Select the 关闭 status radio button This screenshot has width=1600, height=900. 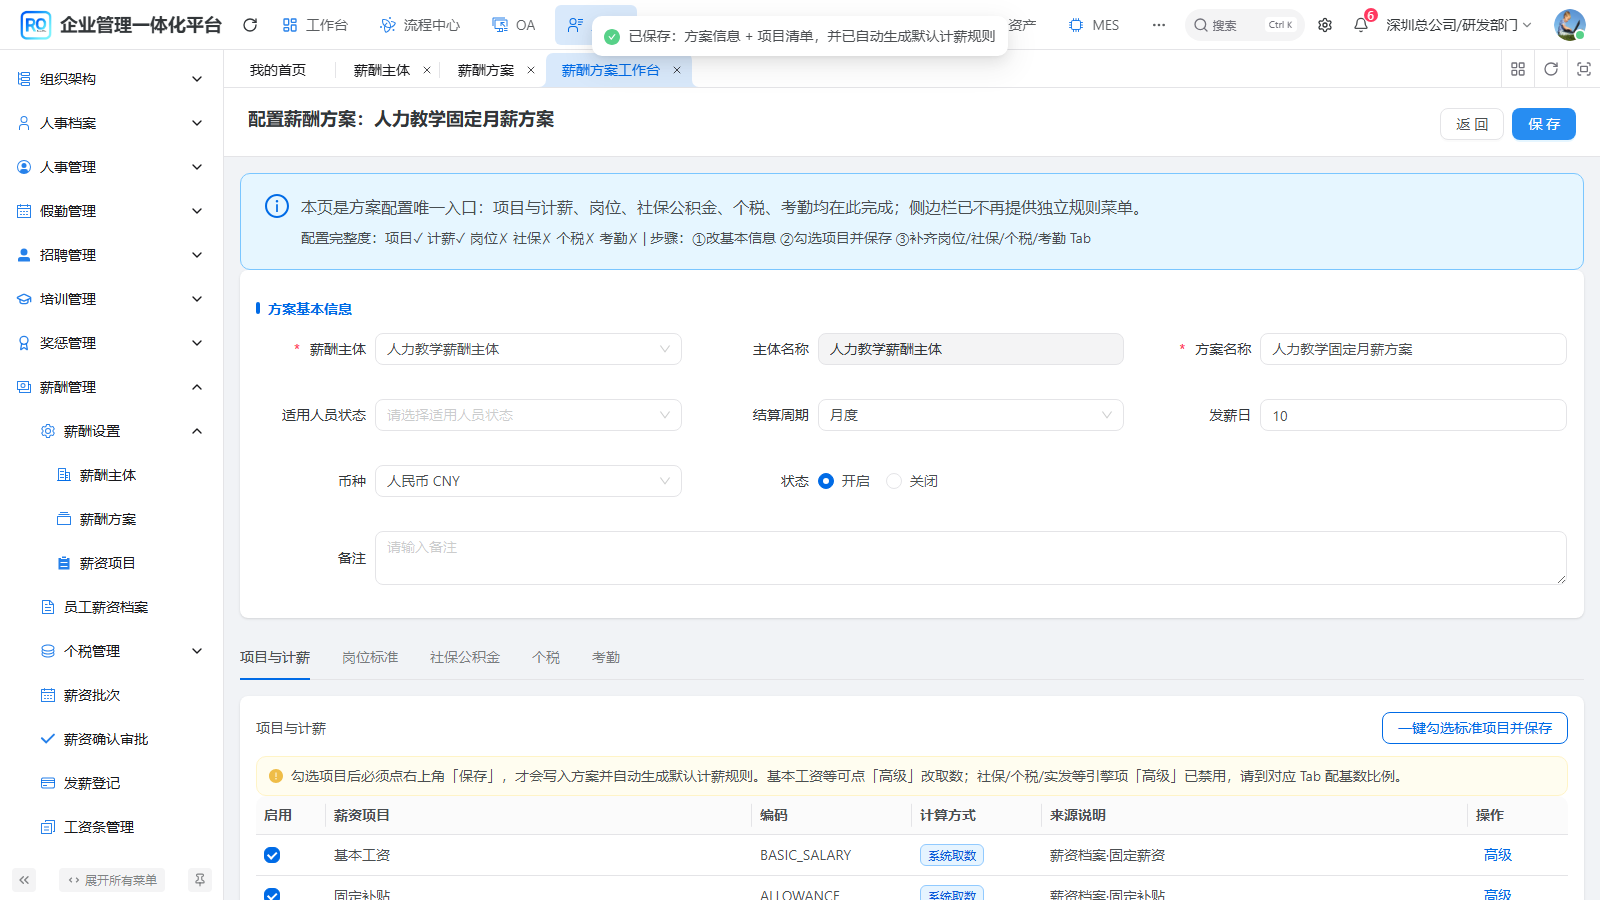click(x=894, y=481)
